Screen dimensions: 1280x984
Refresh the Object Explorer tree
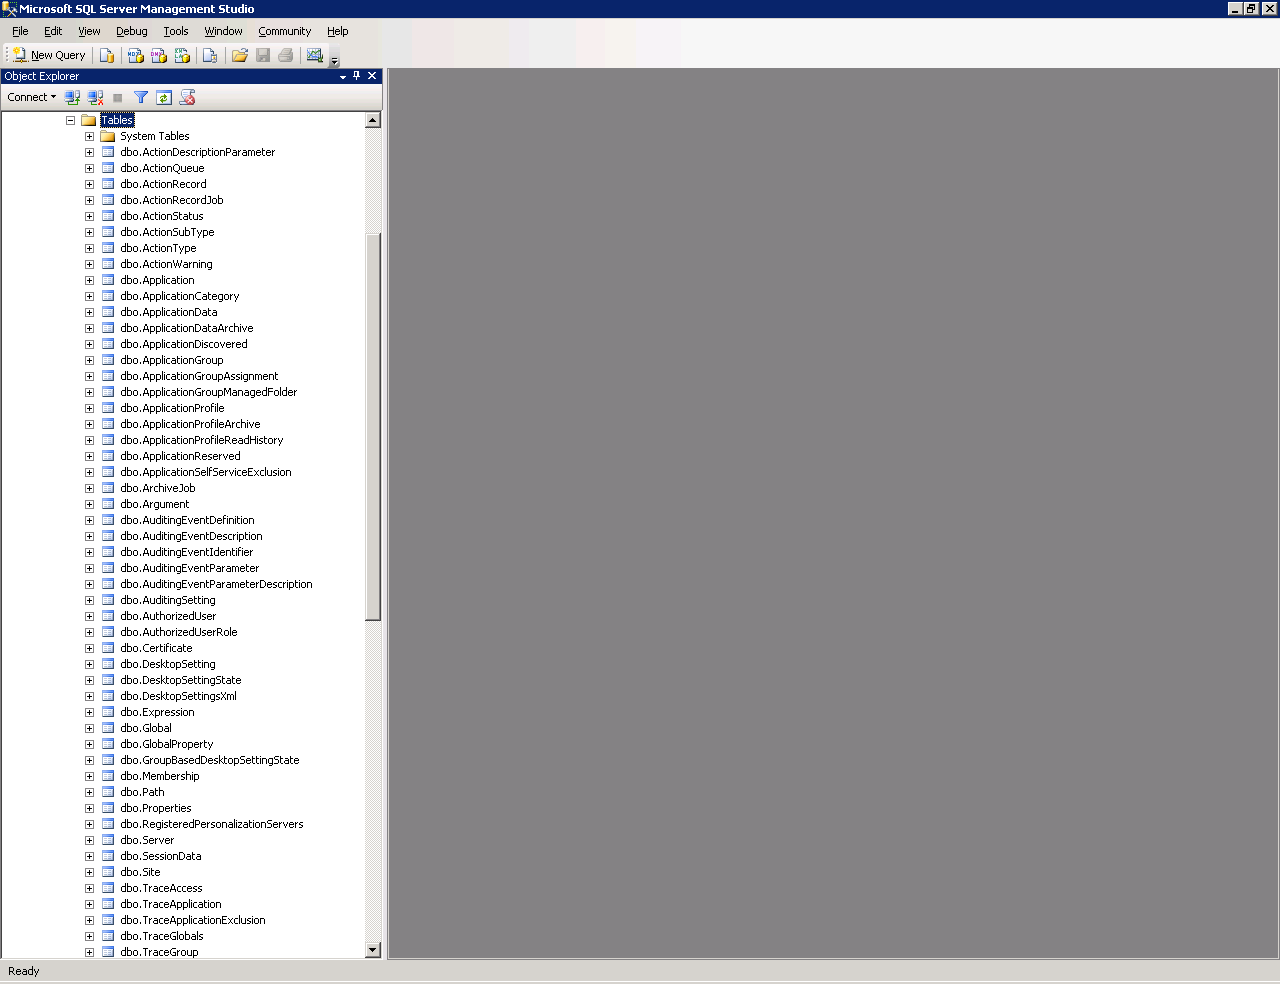click(164, 98)
